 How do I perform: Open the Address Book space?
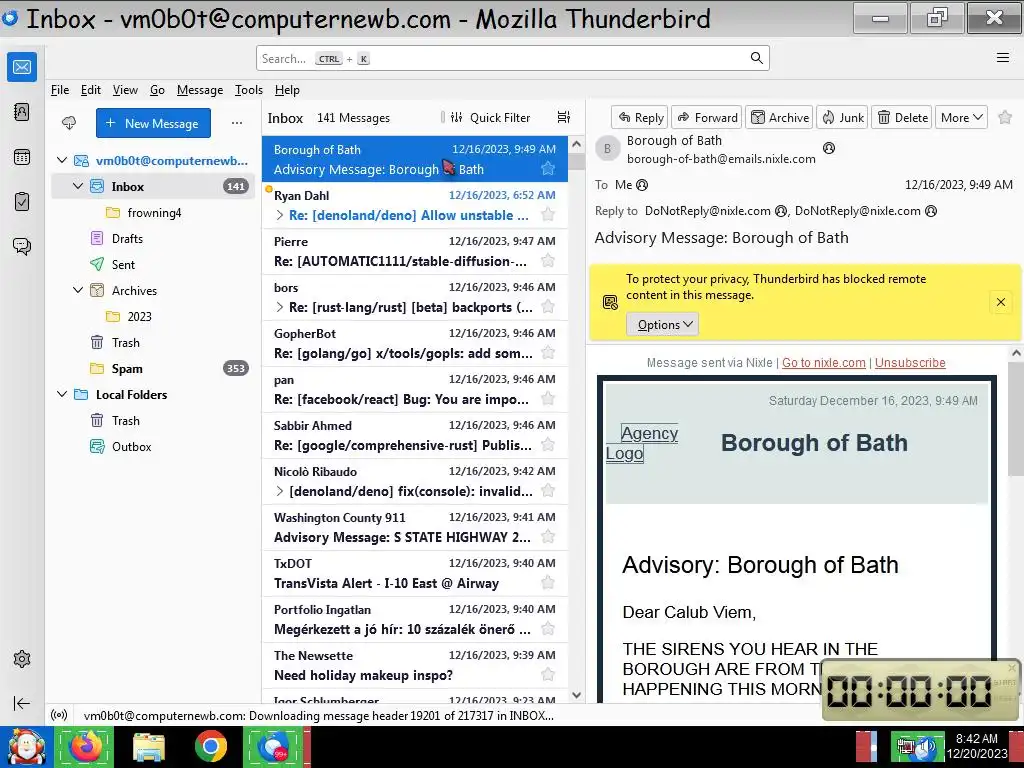[x=22, y=112]
